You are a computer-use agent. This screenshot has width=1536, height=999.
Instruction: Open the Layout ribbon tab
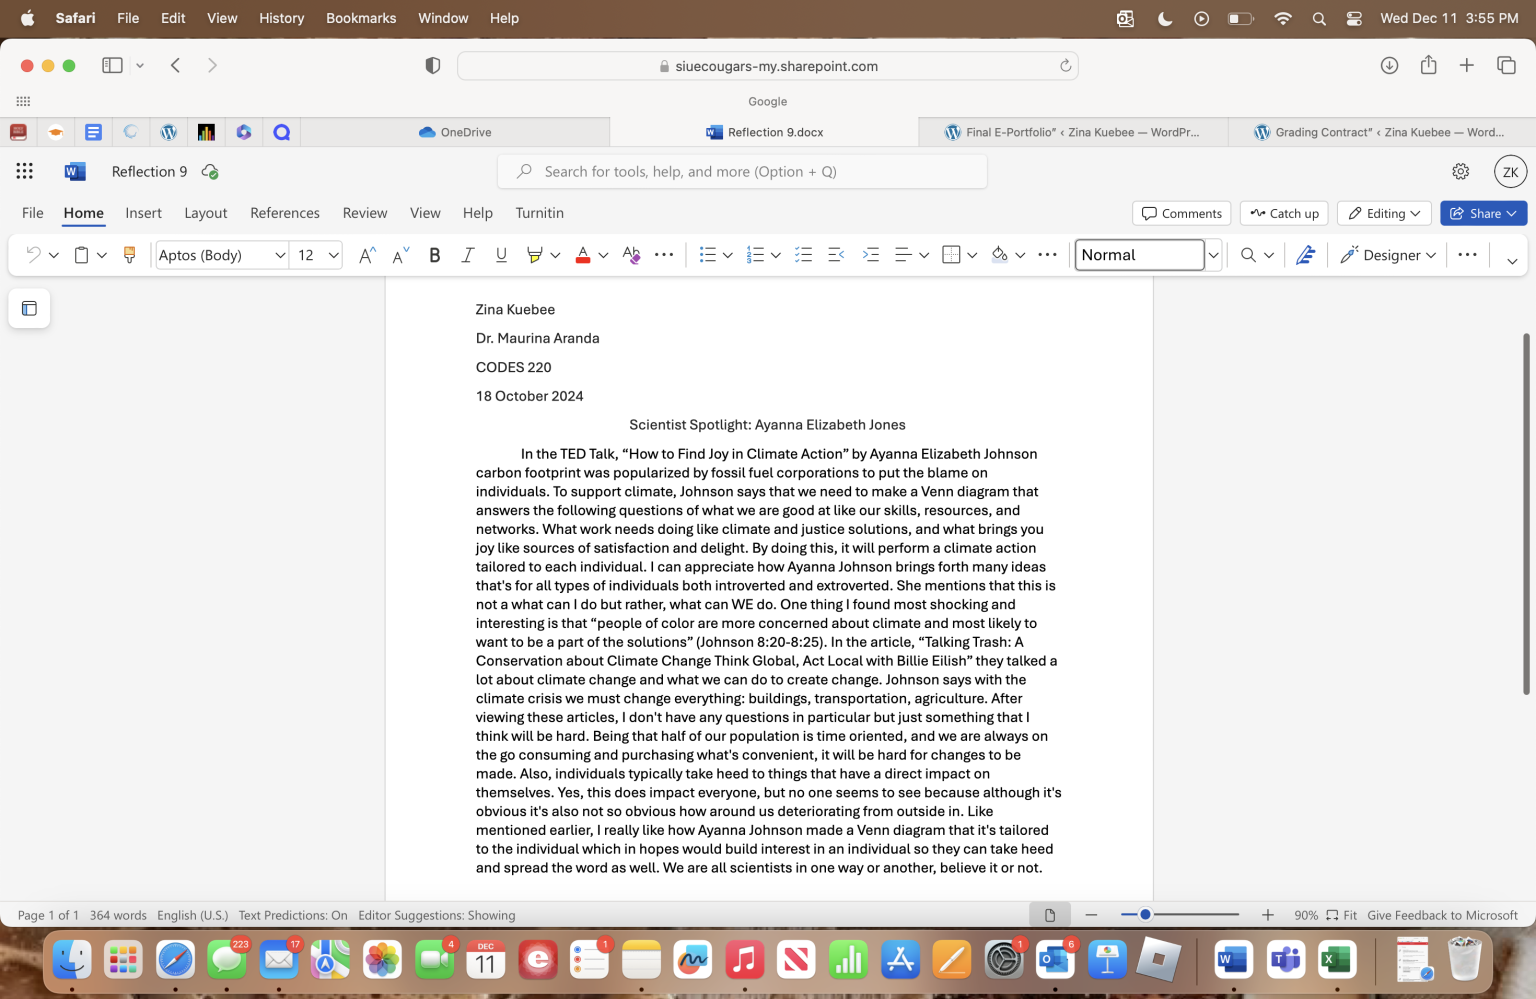point(205,213)
